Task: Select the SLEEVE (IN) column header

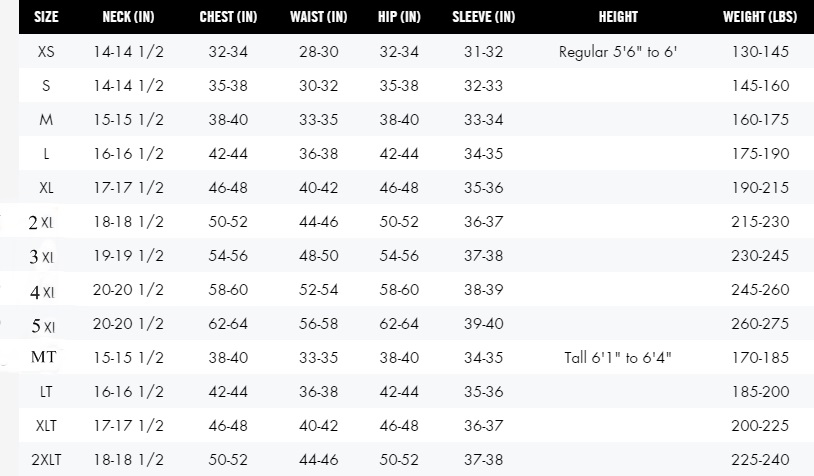Action: pyautogui.click(x=483, y=17)
